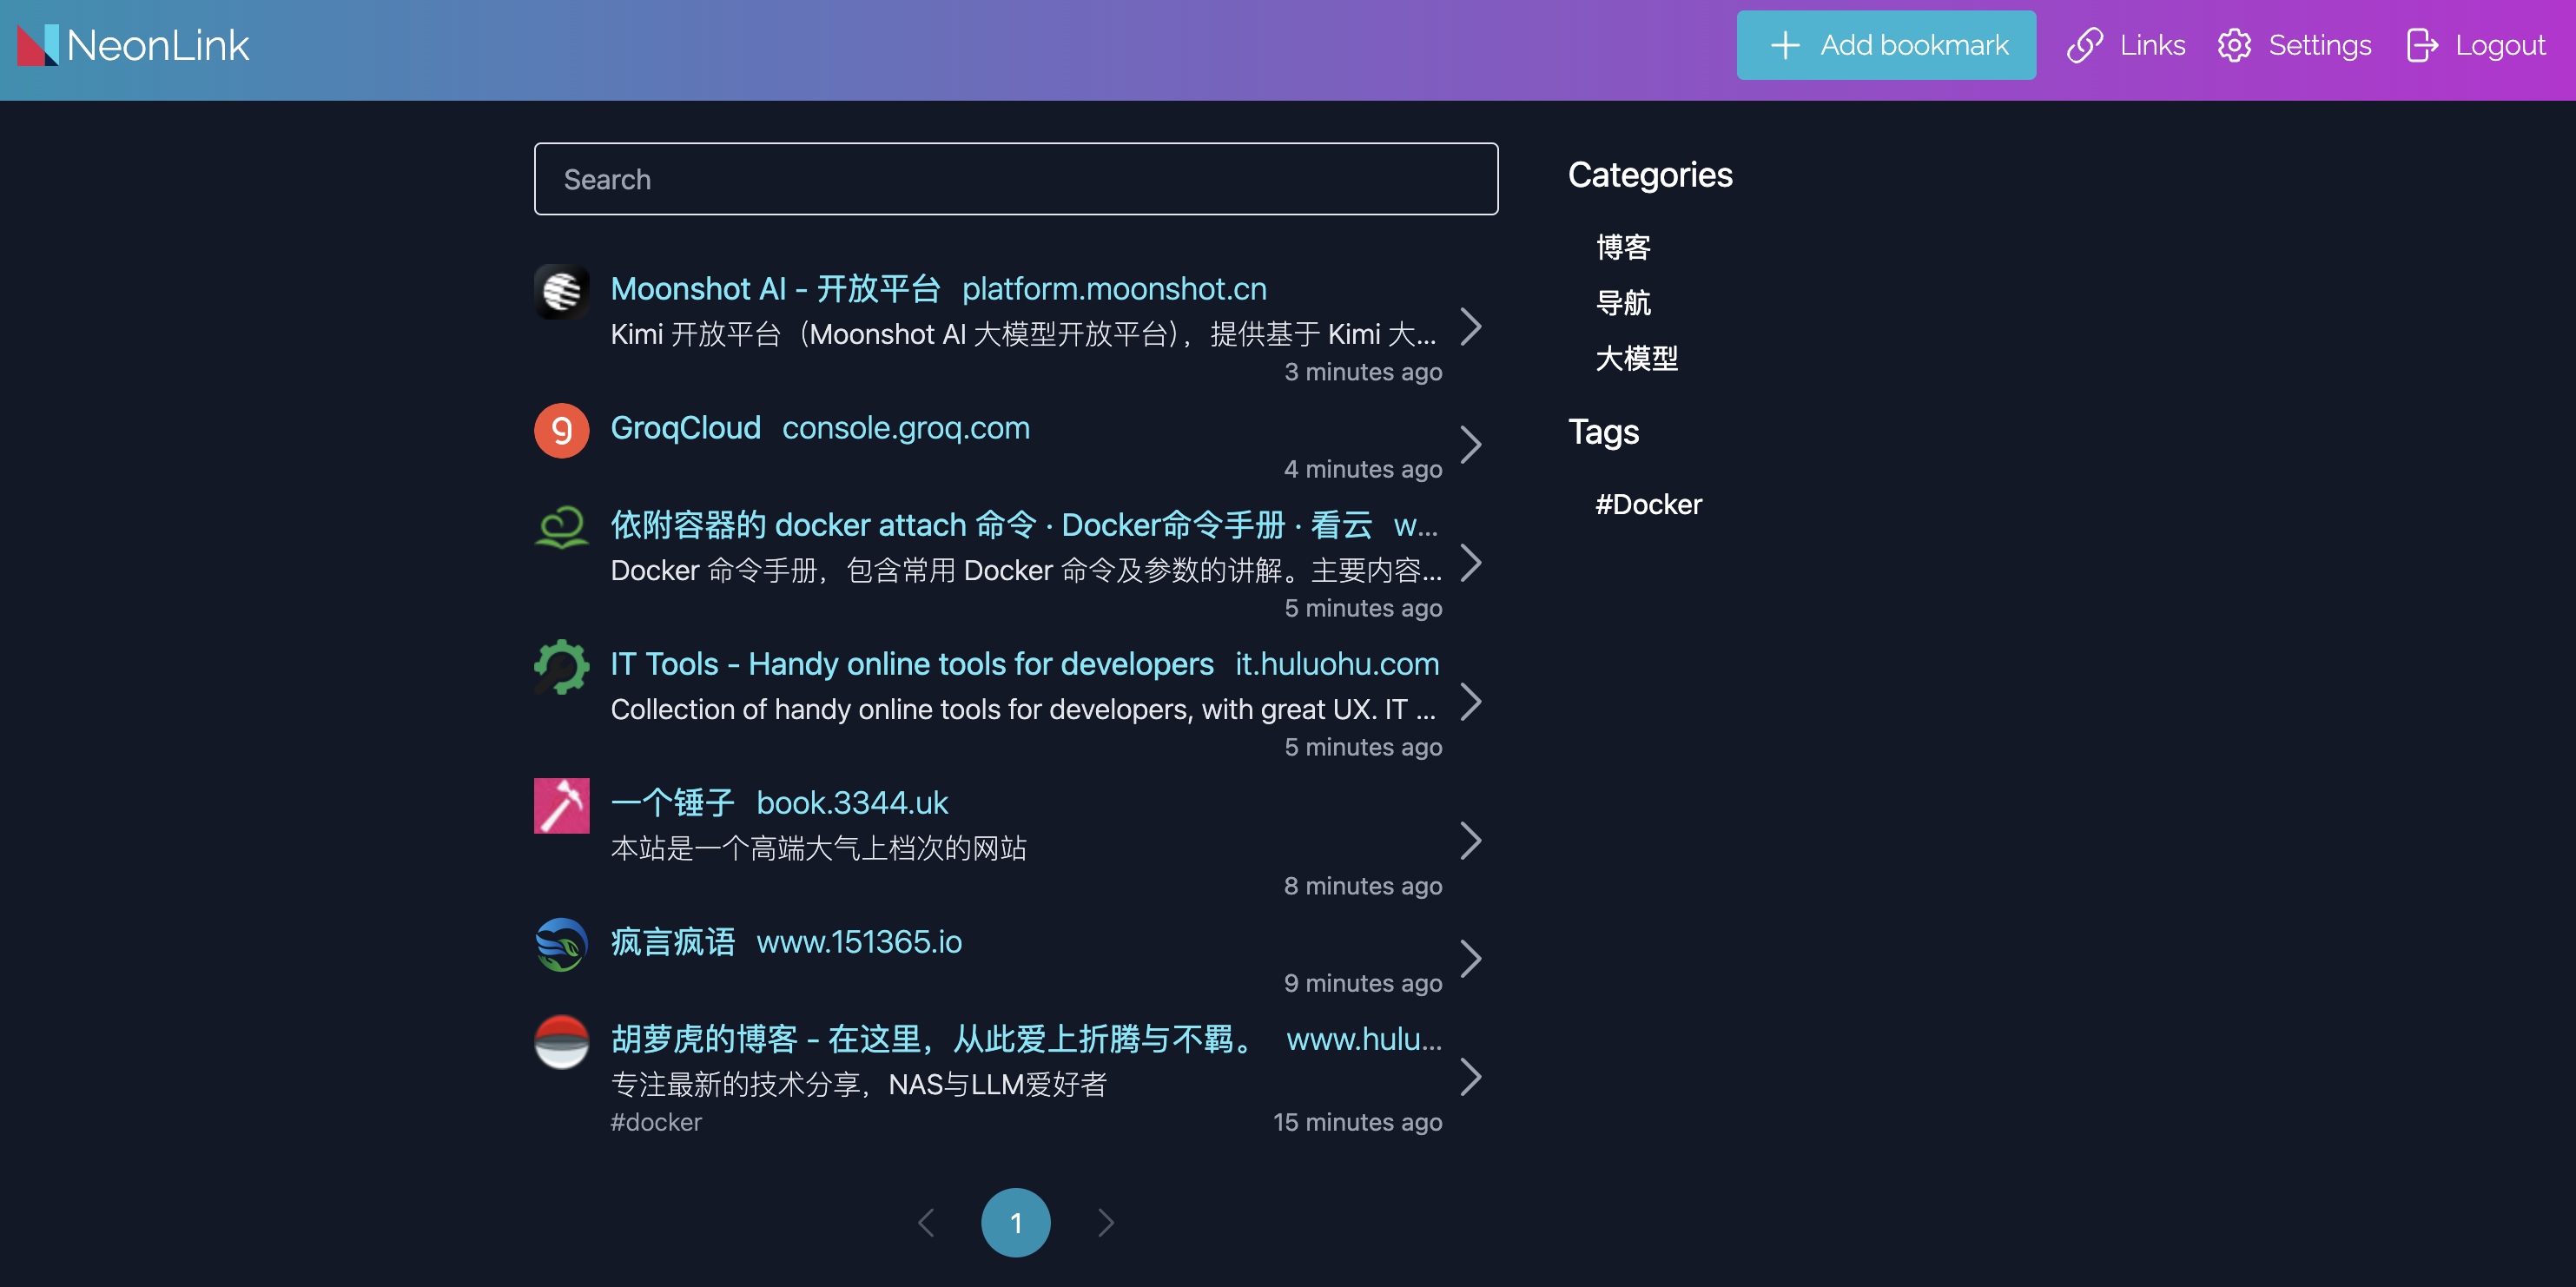Click the docker attach bookmark favicon
This screenshot has height=1287, width=2576.
click(x=561, y=528)
